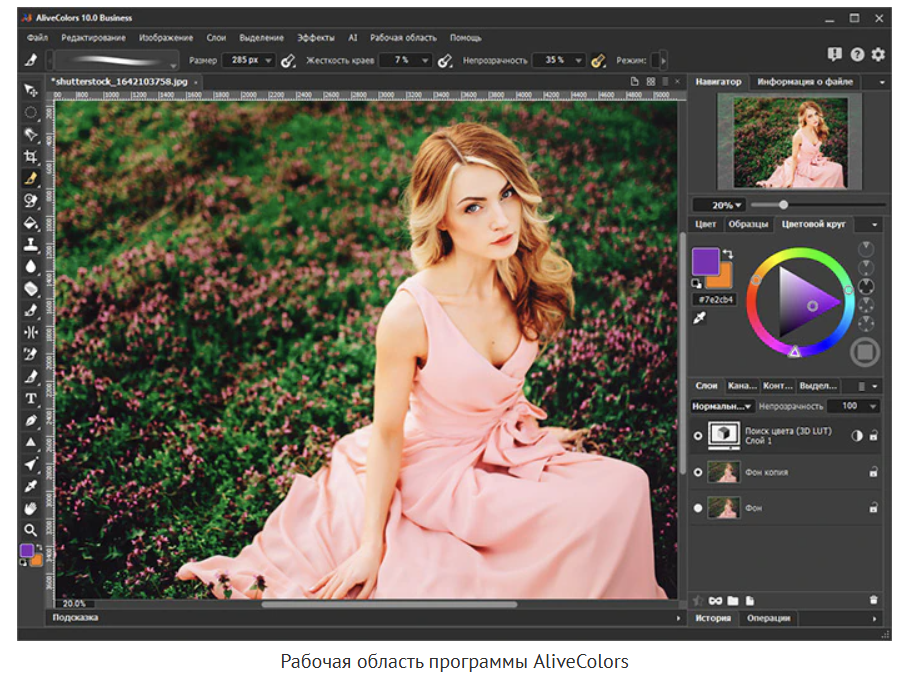The height and width of the screenshot is (677, 915).
Task: Toggle lock on the 'Фон' layer
Action: point(874,508)
